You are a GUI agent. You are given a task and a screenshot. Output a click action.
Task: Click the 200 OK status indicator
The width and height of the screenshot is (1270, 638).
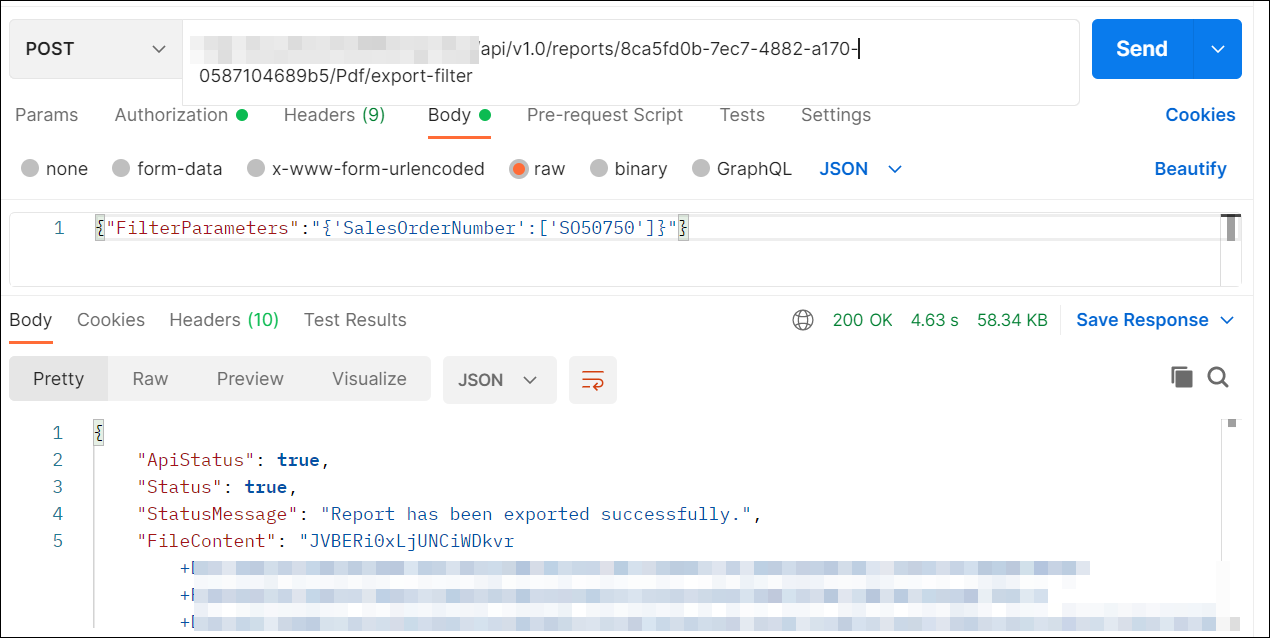pyautogui.click(x=862, y=320)
